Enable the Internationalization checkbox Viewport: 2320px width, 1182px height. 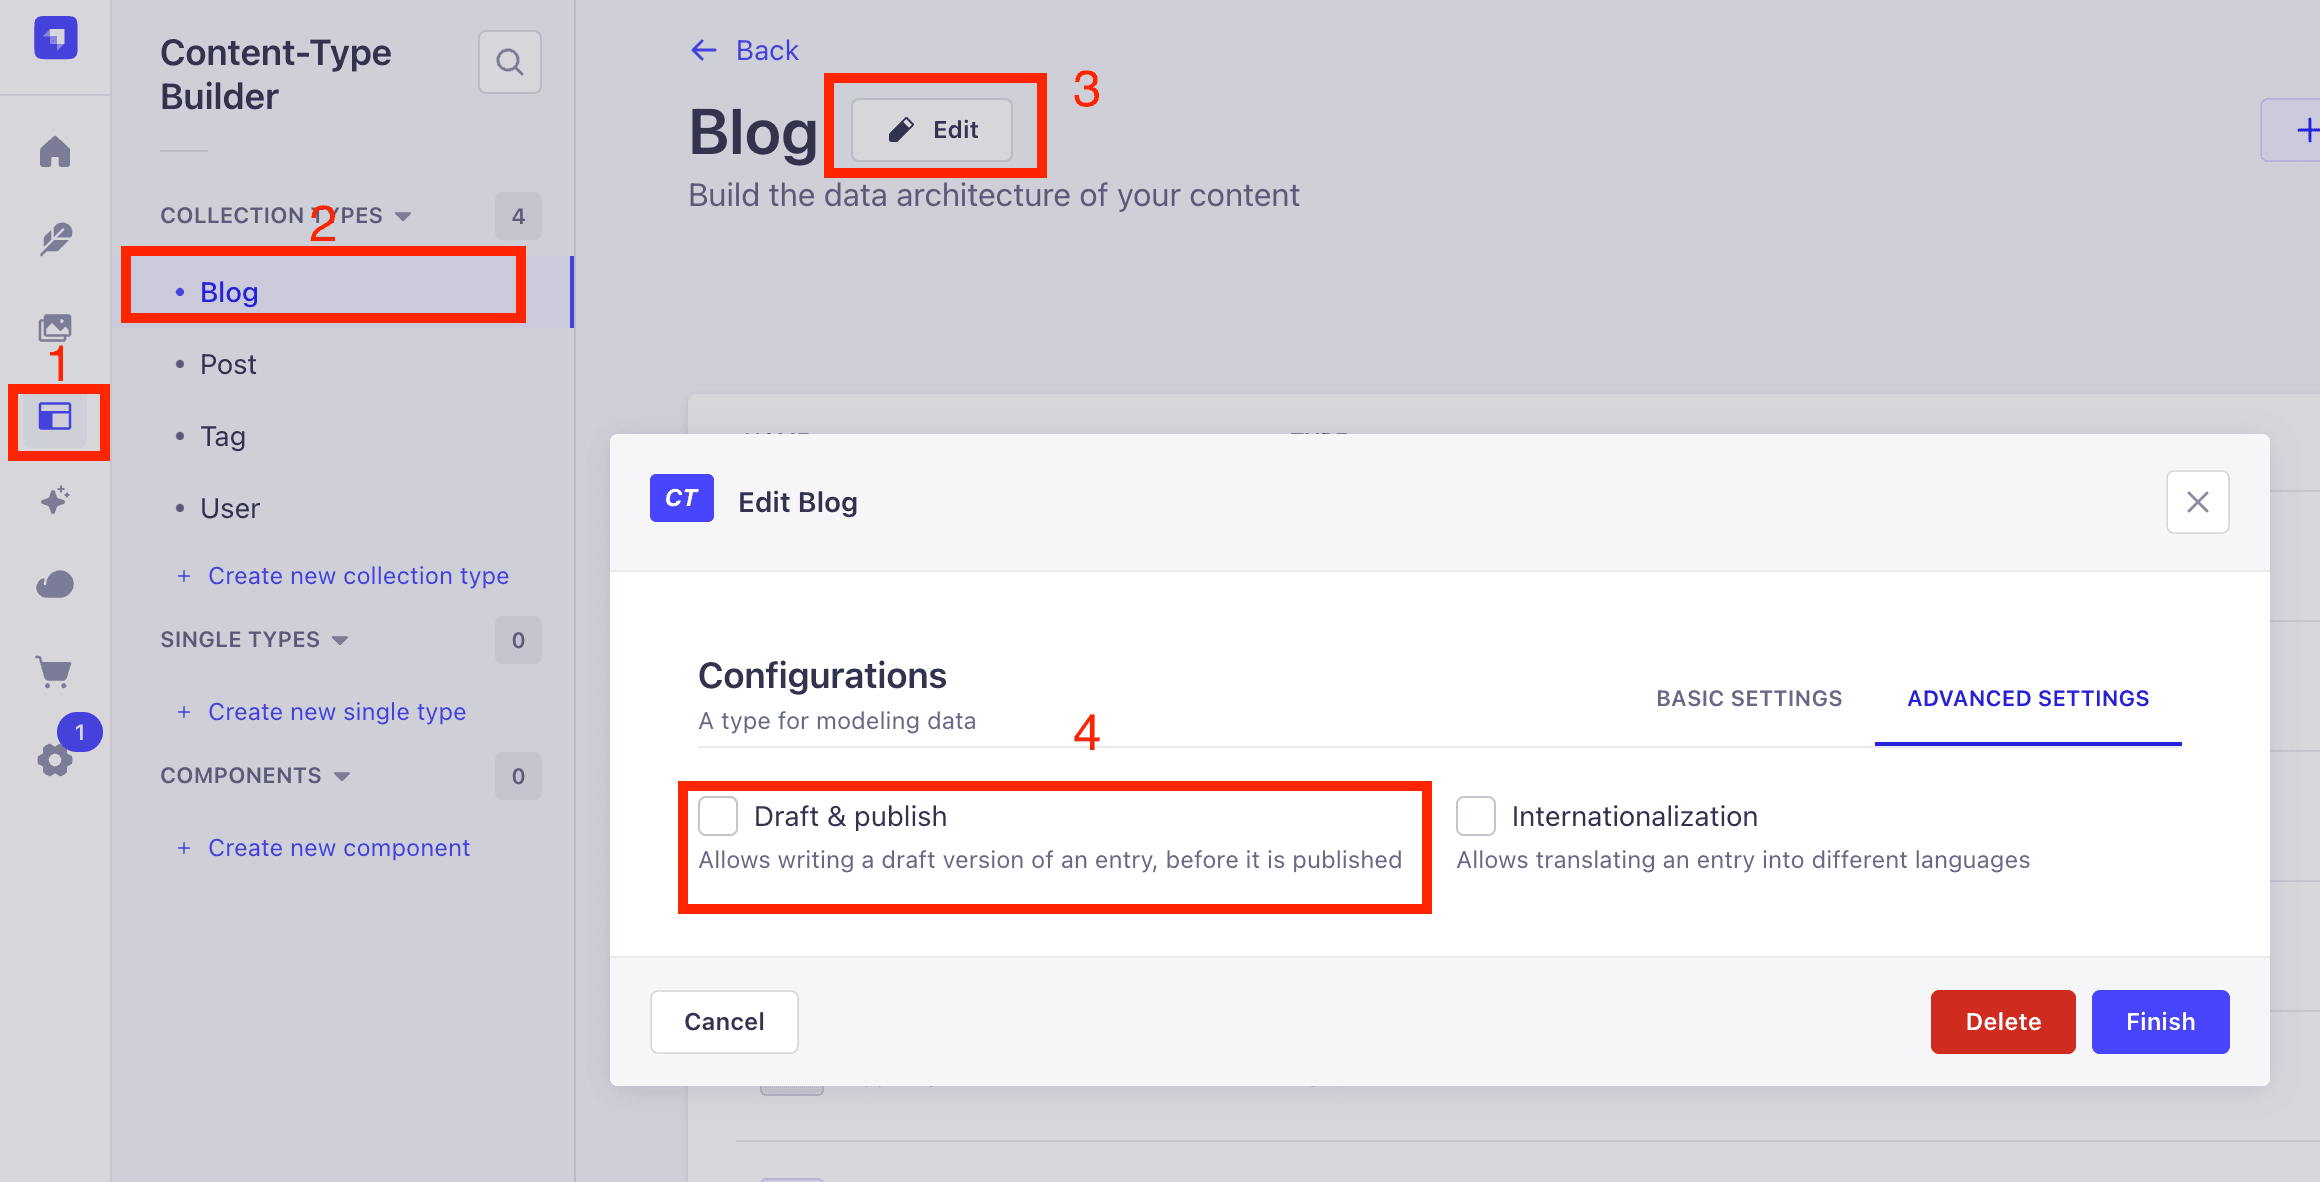tap(1476, 816)
